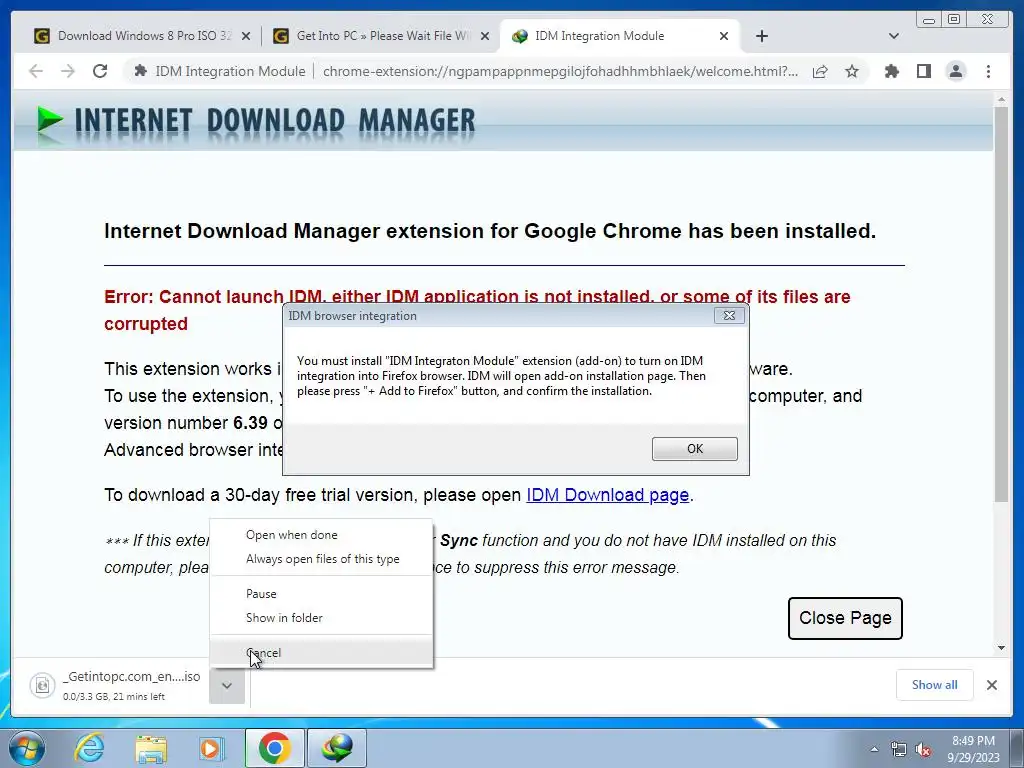Close the IDM Integration Module tab
Screen dimensions: 1024x768
[724, 36]
